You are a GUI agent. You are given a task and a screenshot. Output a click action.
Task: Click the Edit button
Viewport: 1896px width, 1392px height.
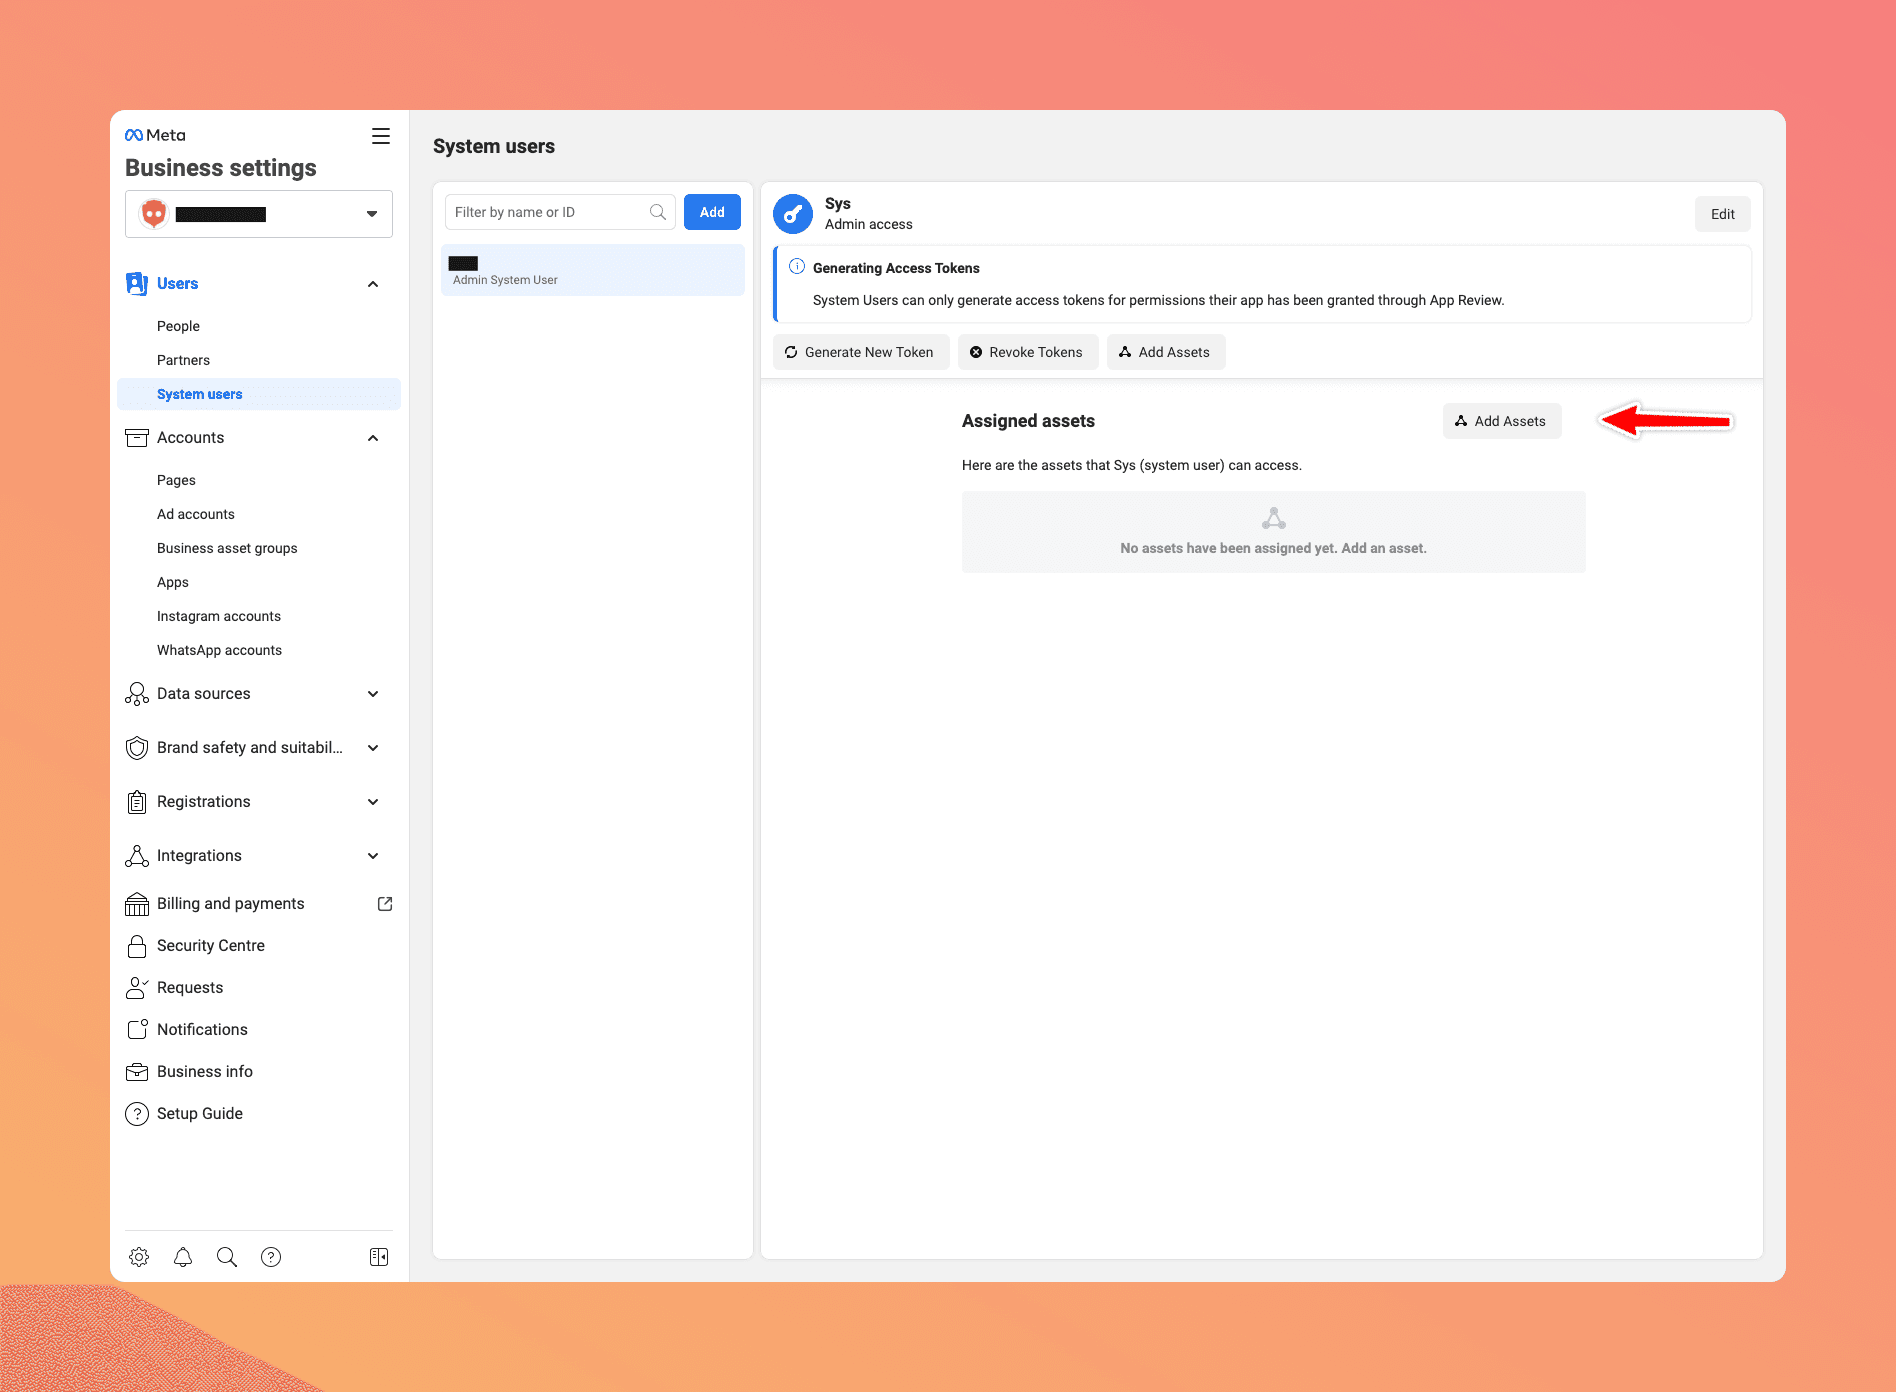click(x=1723, y=214)
